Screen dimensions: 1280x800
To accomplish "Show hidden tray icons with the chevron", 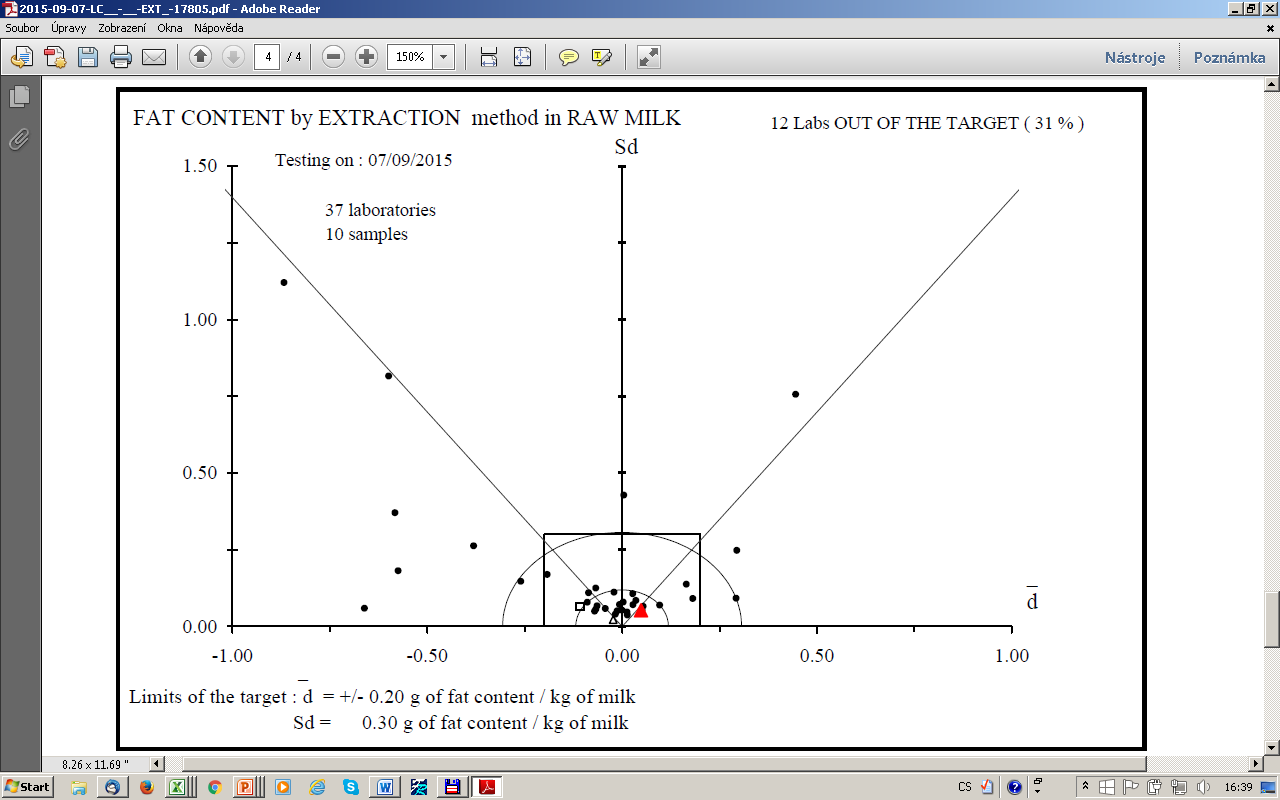I will [x=1085, y=787].
